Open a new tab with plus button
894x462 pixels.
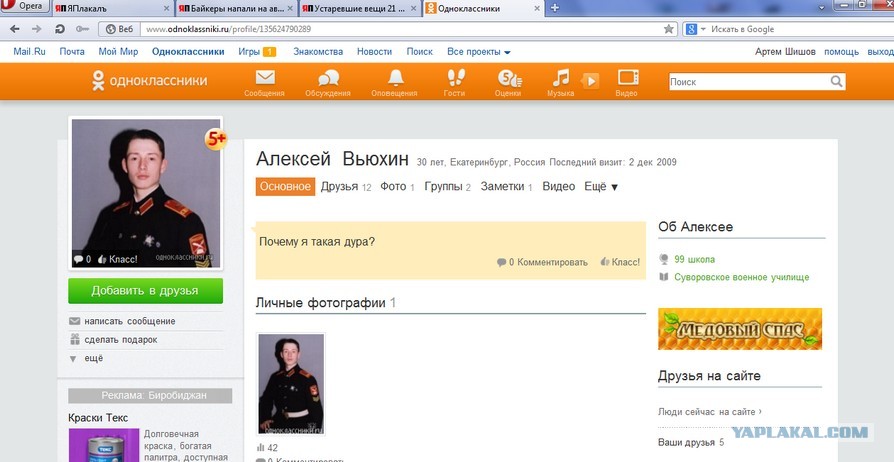(554, 8)
